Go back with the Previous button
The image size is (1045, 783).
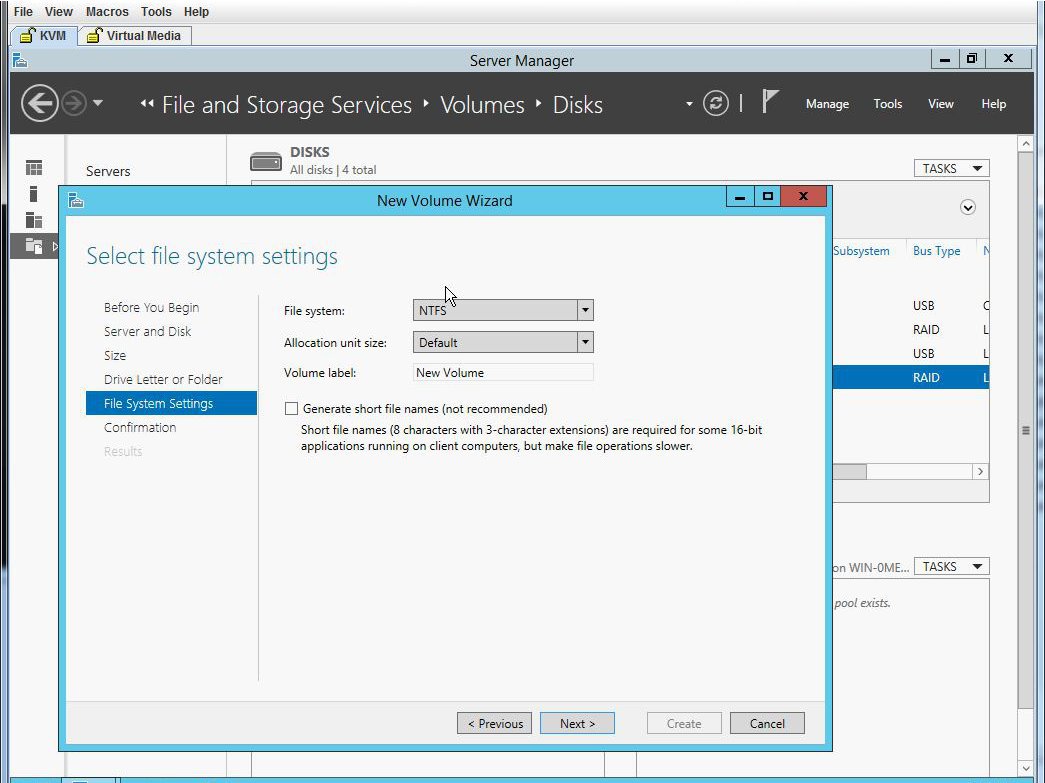(x=495, y=724)
